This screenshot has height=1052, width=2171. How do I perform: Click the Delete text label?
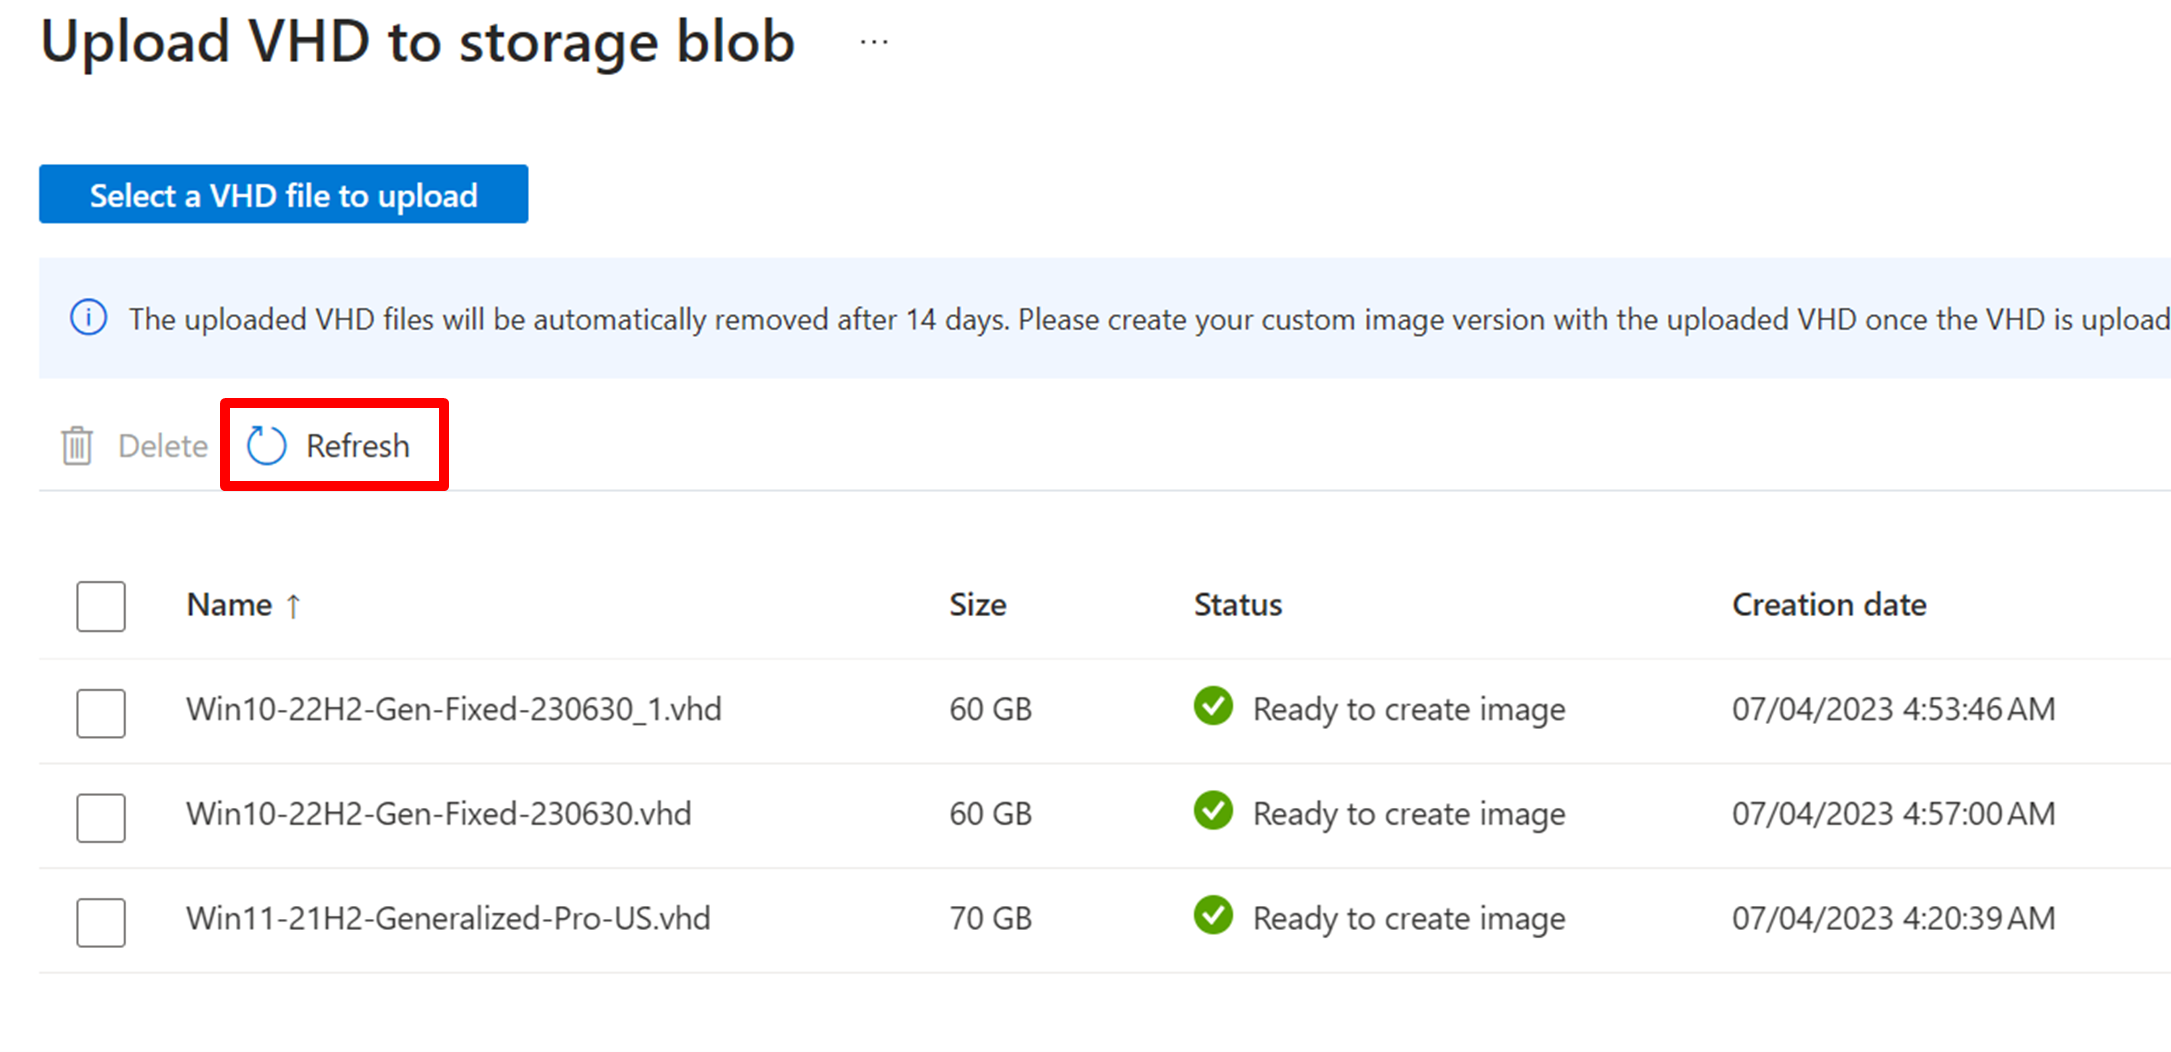[163, 446]
